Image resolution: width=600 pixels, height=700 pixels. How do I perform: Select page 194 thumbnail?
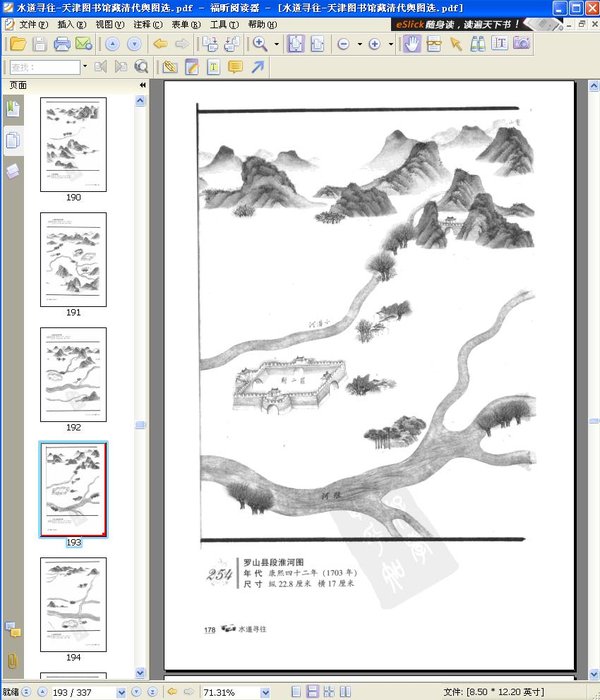(x=73, y=604)
